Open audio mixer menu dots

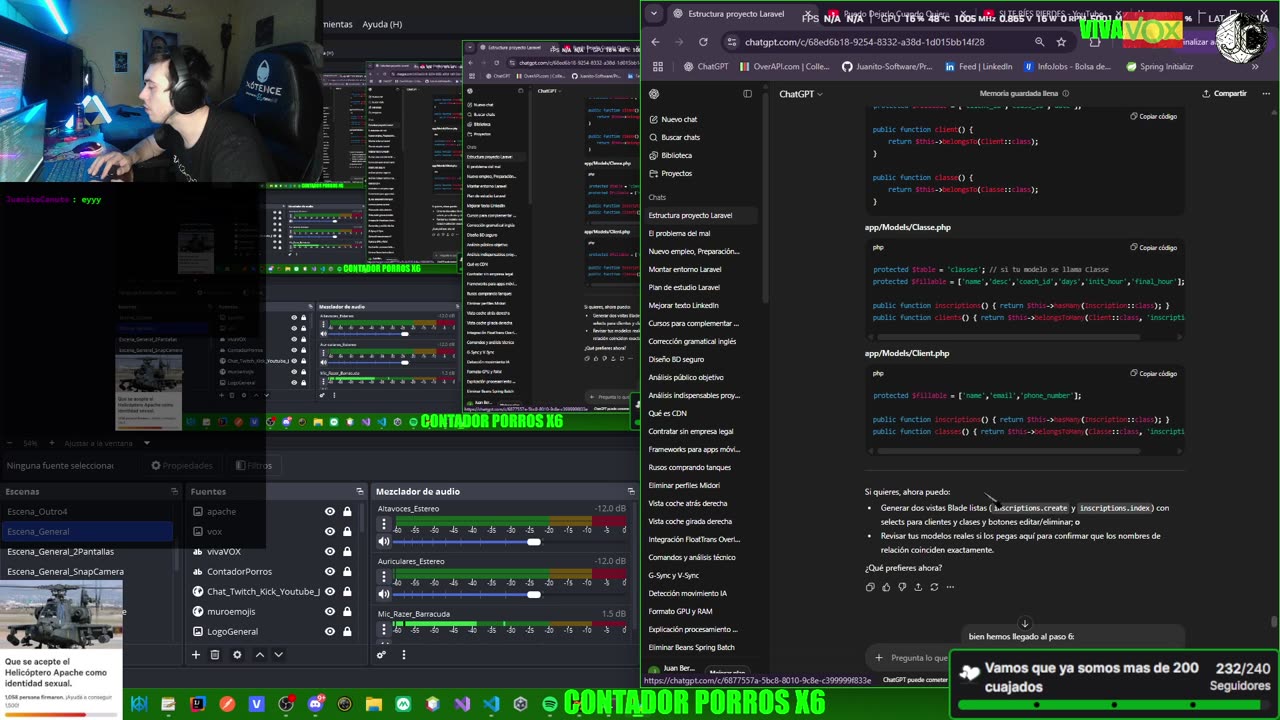pyautogui.click(x=404, y=655)
